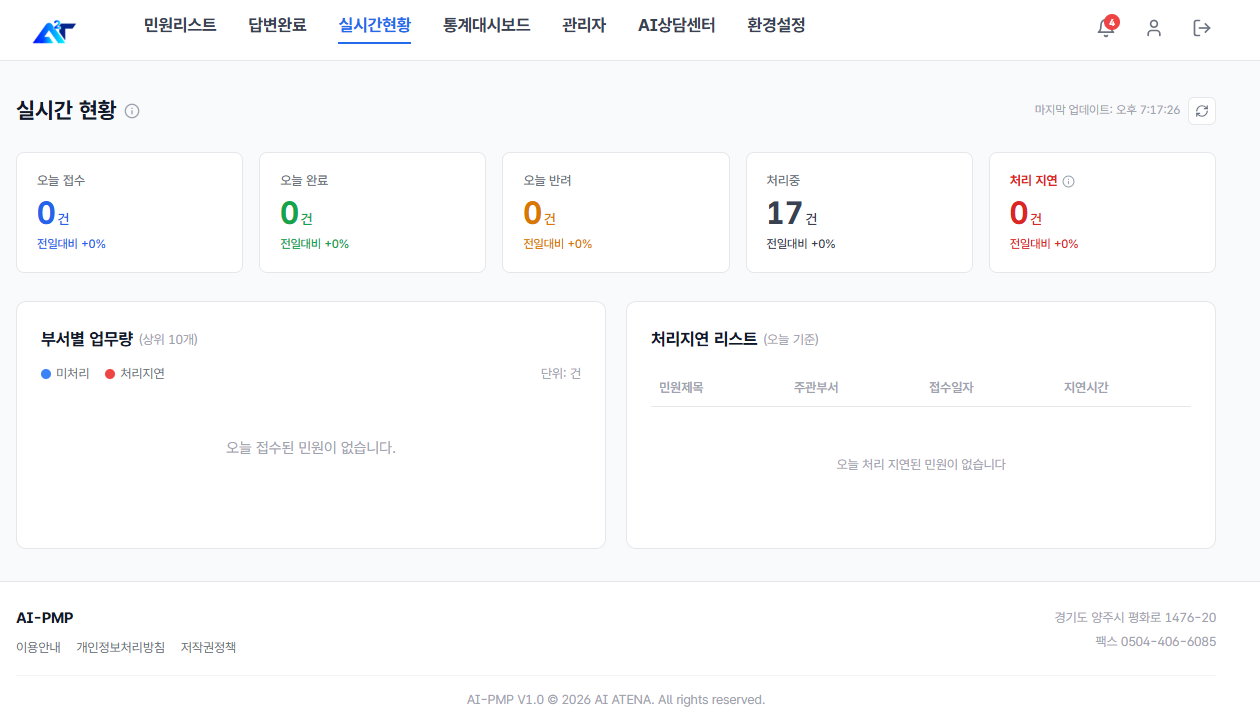Click the info icon beside 실시간 현황 title
This screenshot has height=720, width=1260.
[x=132, y=111]
